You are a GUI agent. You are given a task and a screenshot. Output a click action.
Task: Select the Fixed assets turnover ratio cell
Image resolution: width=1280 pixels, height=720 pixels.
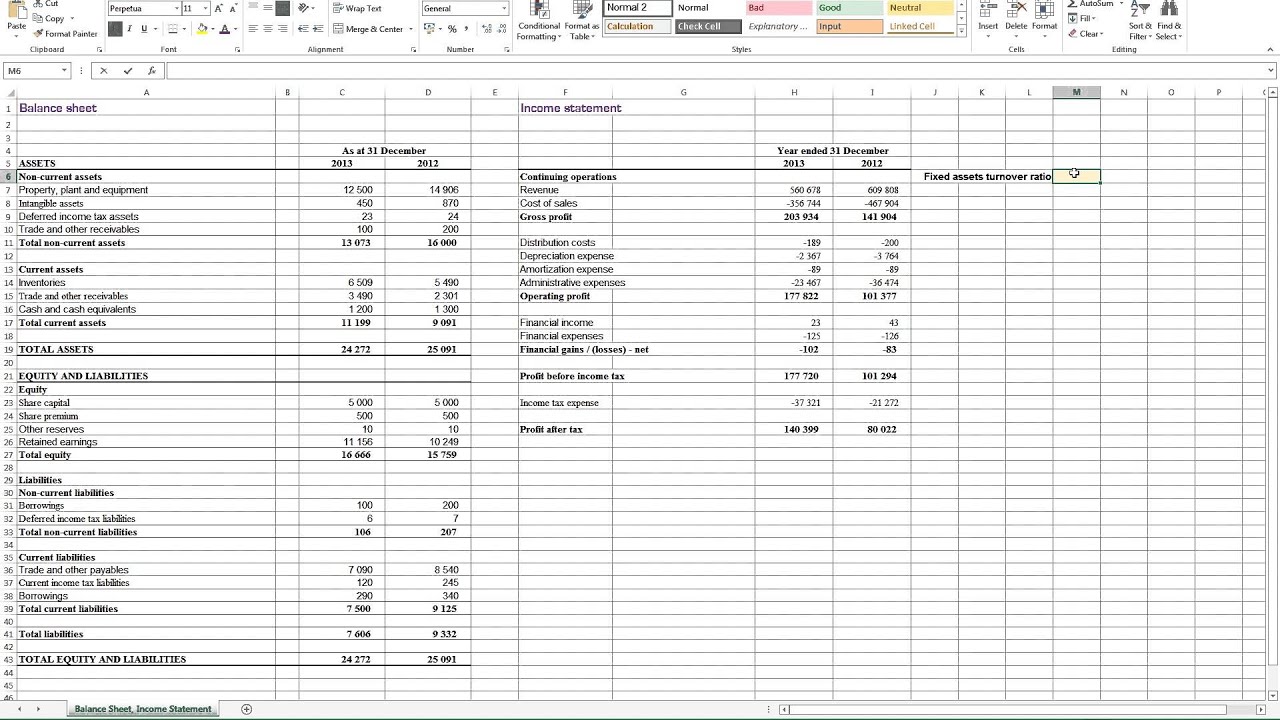click(987, 176)
